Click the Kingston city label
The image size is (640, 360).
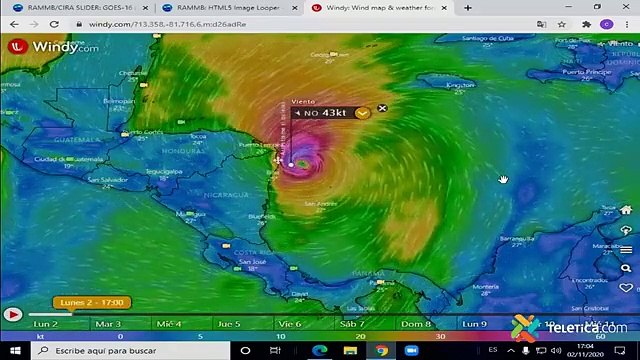click(460, 85)
